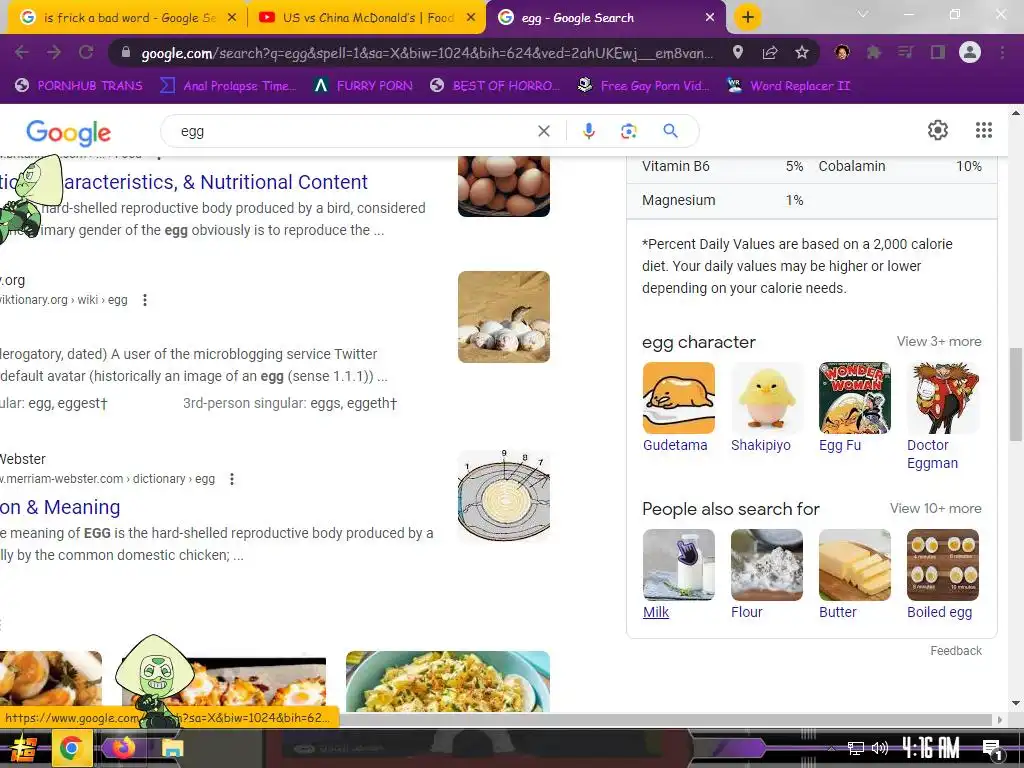
Task: Click the vertical page scrollbar thumb
Action: click(1016, 394)
